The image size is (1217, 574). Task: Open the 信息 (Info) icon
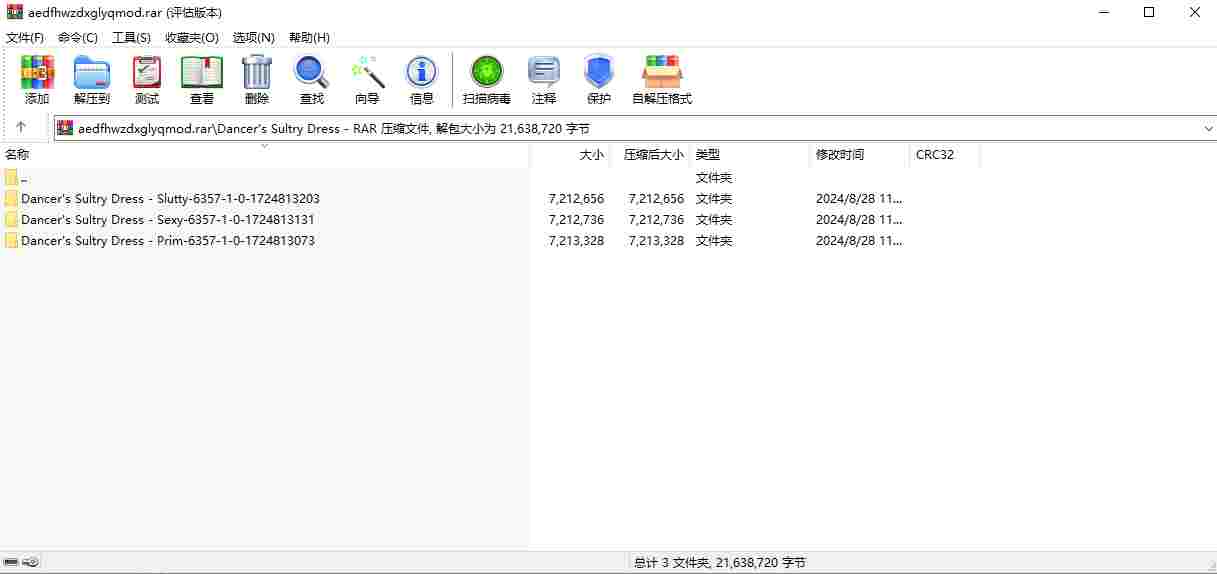click(421, 72)
